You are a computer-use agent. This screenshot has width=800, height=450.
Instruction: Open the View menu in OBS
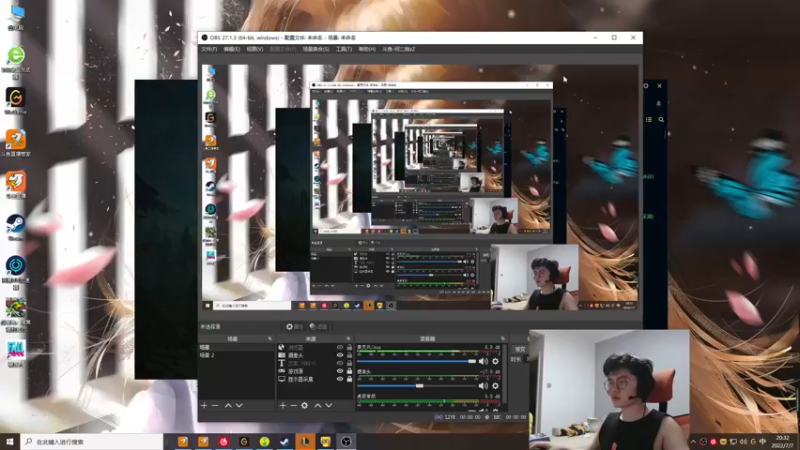pos(255,49)
